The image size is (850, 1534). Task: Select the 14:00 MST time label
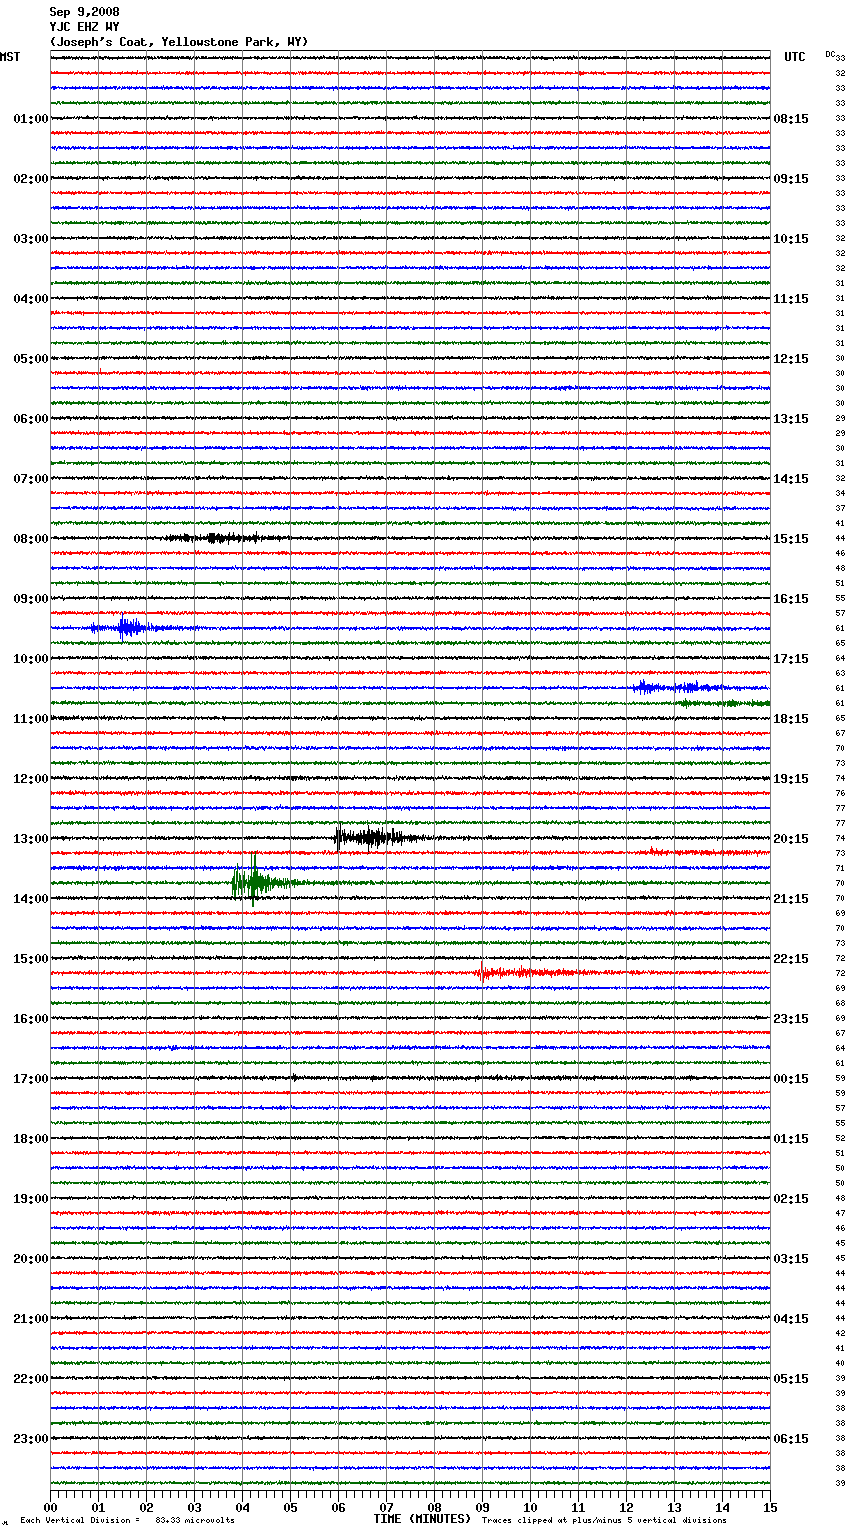(x=31, y=899)
